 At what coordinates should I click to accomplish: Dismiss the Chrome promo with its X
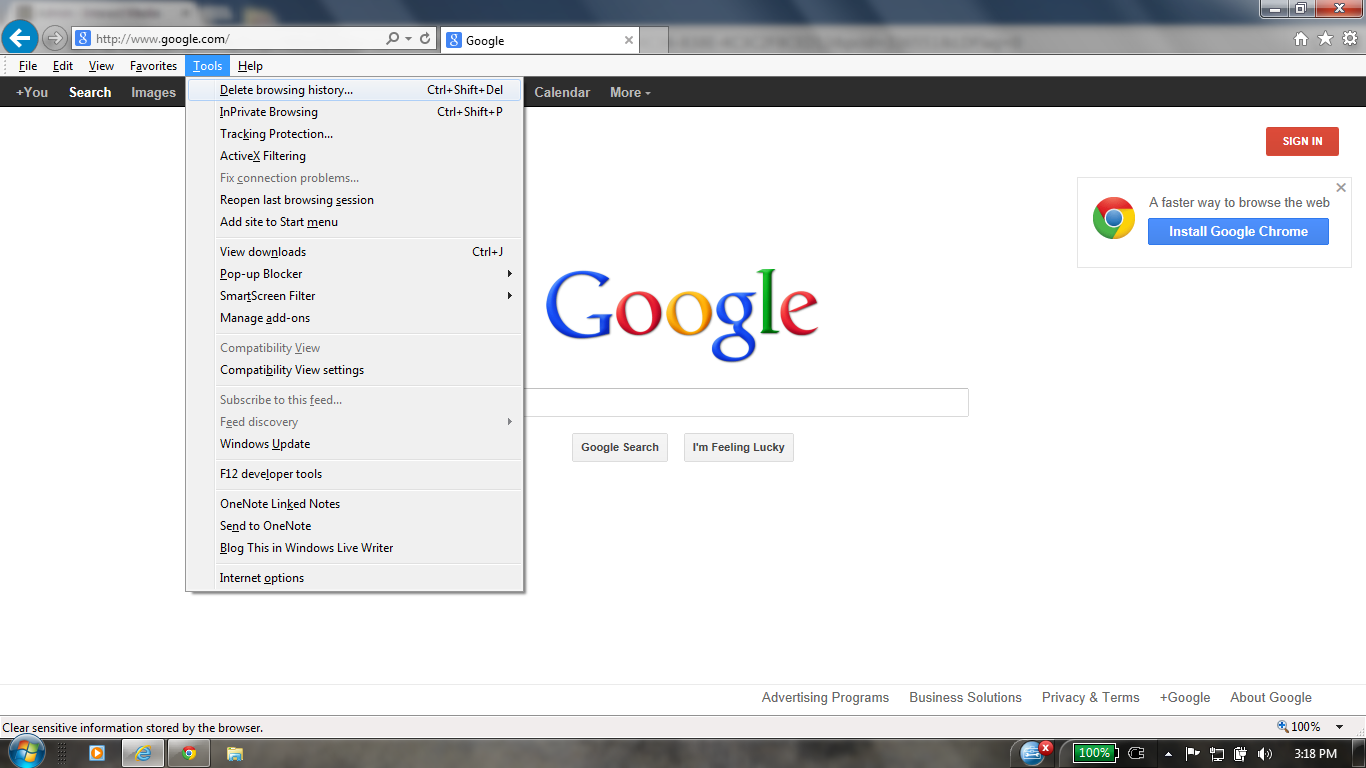1341,187
